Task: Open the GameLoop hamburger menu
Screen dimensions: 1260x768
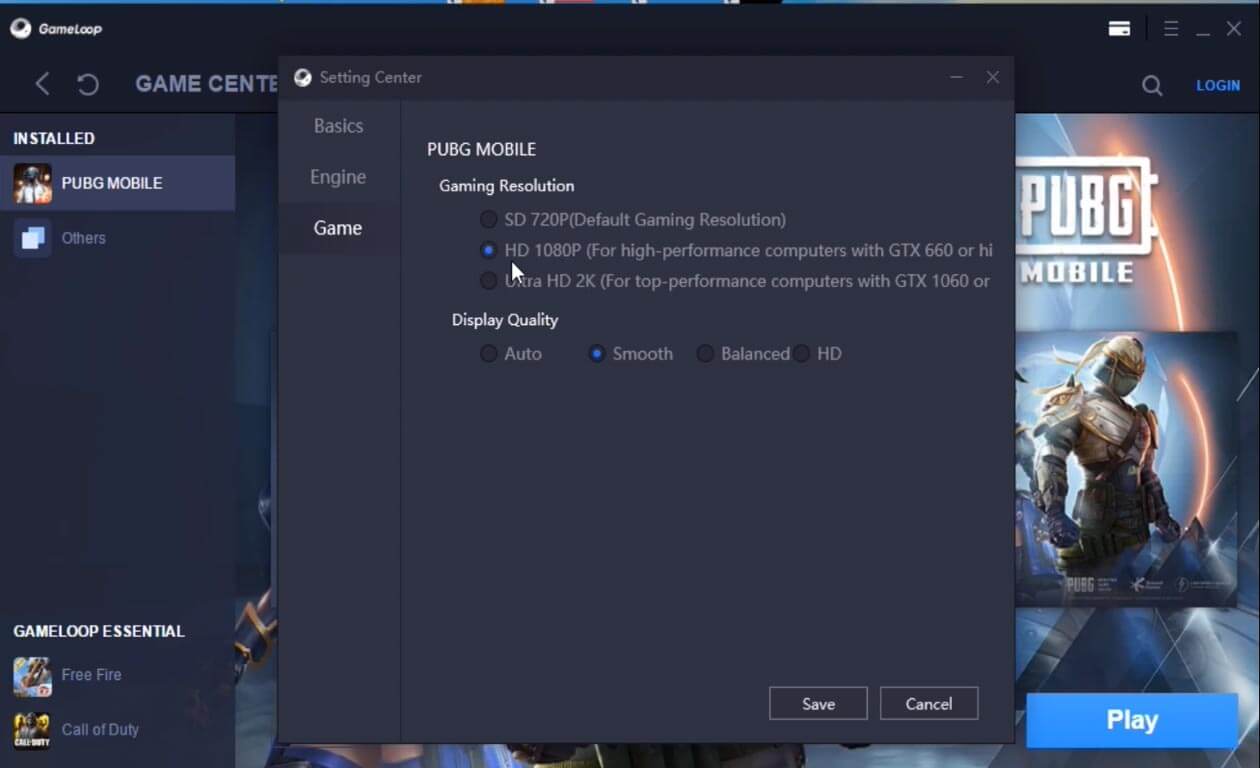Action: click(x=1171, y=29)
